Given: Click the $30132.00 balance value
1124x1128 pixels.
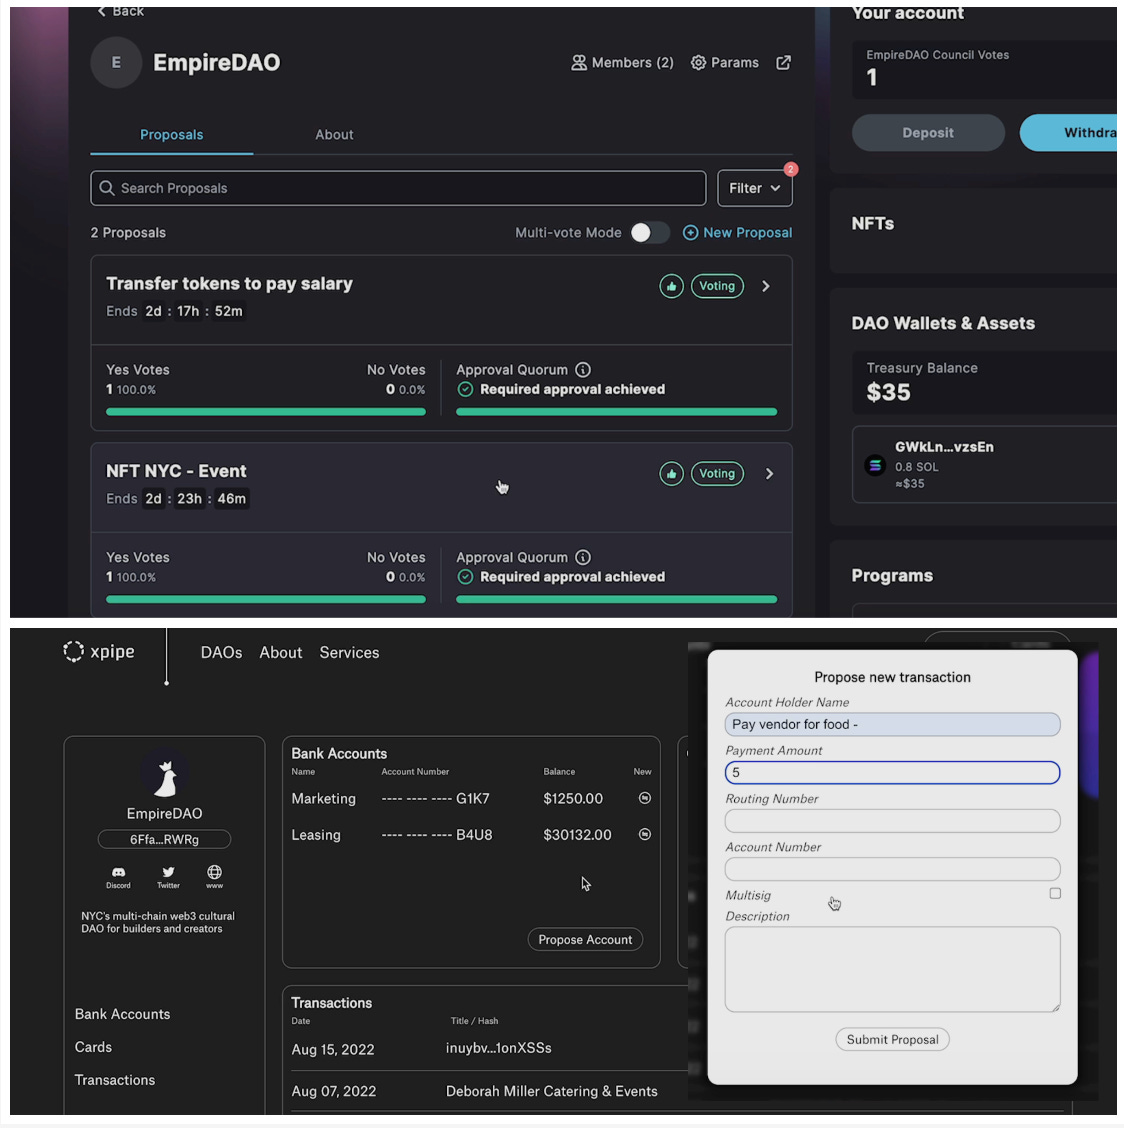Looking at the screenshot, I should pyautogui.click(x=577, y=834).
